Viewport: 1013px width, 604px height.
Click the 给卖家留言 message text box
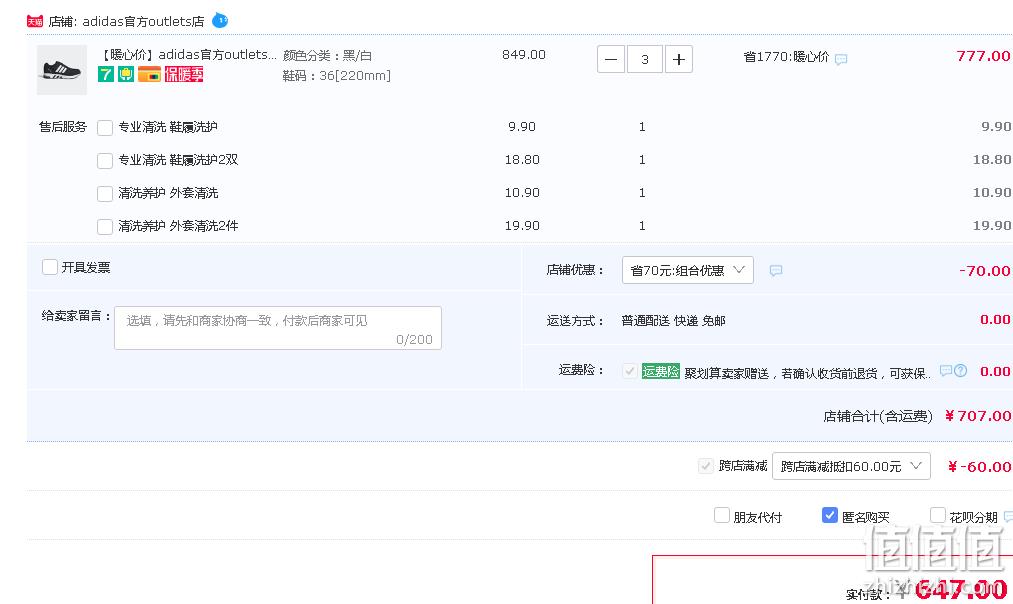point(278,328)
